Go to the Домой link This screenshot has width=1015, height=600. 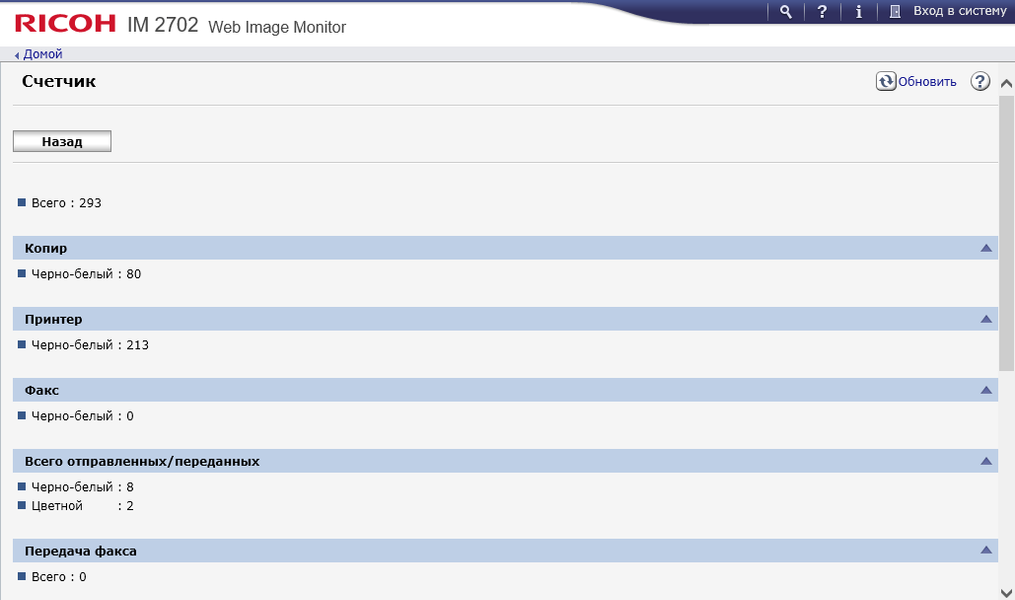coord(43,55)
